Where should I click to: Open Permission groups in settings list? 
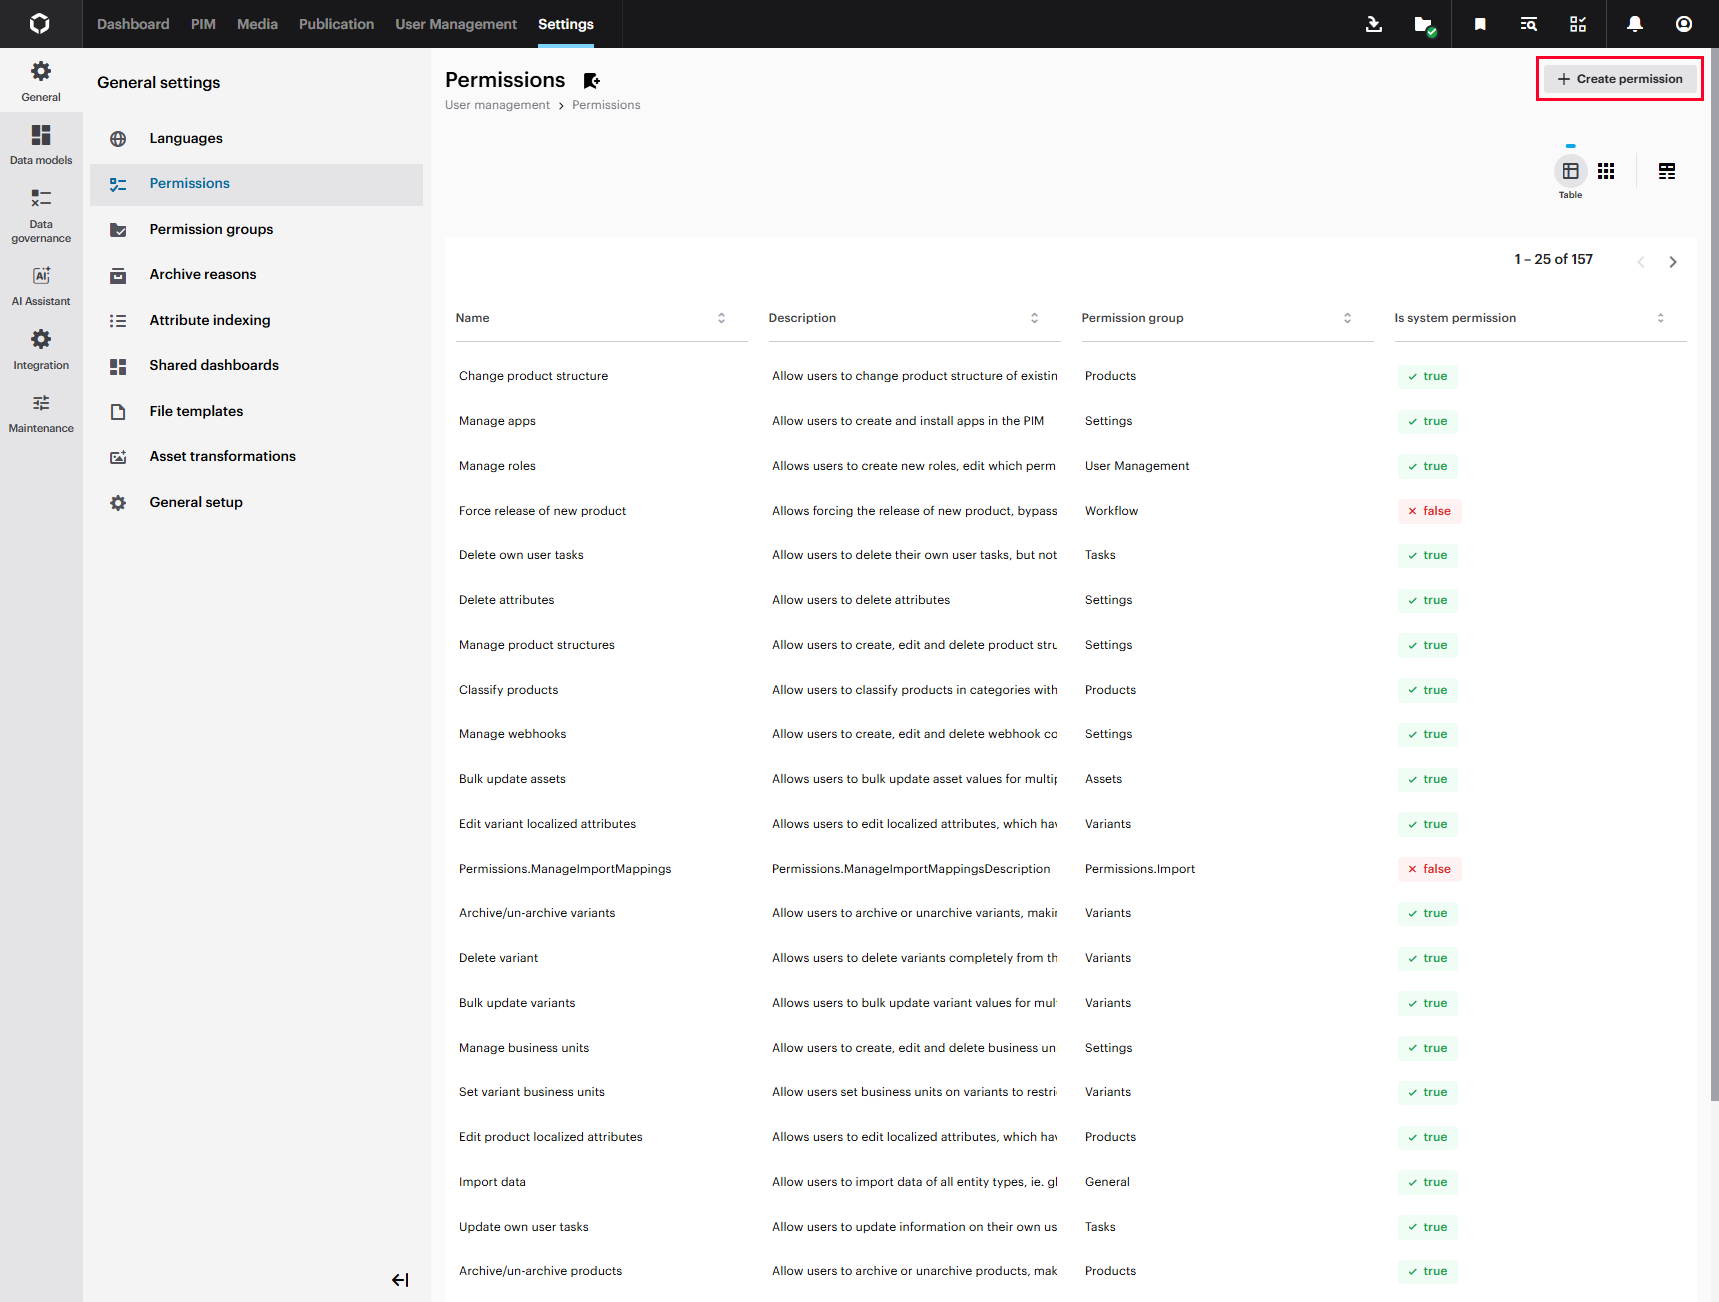point(211,229)
